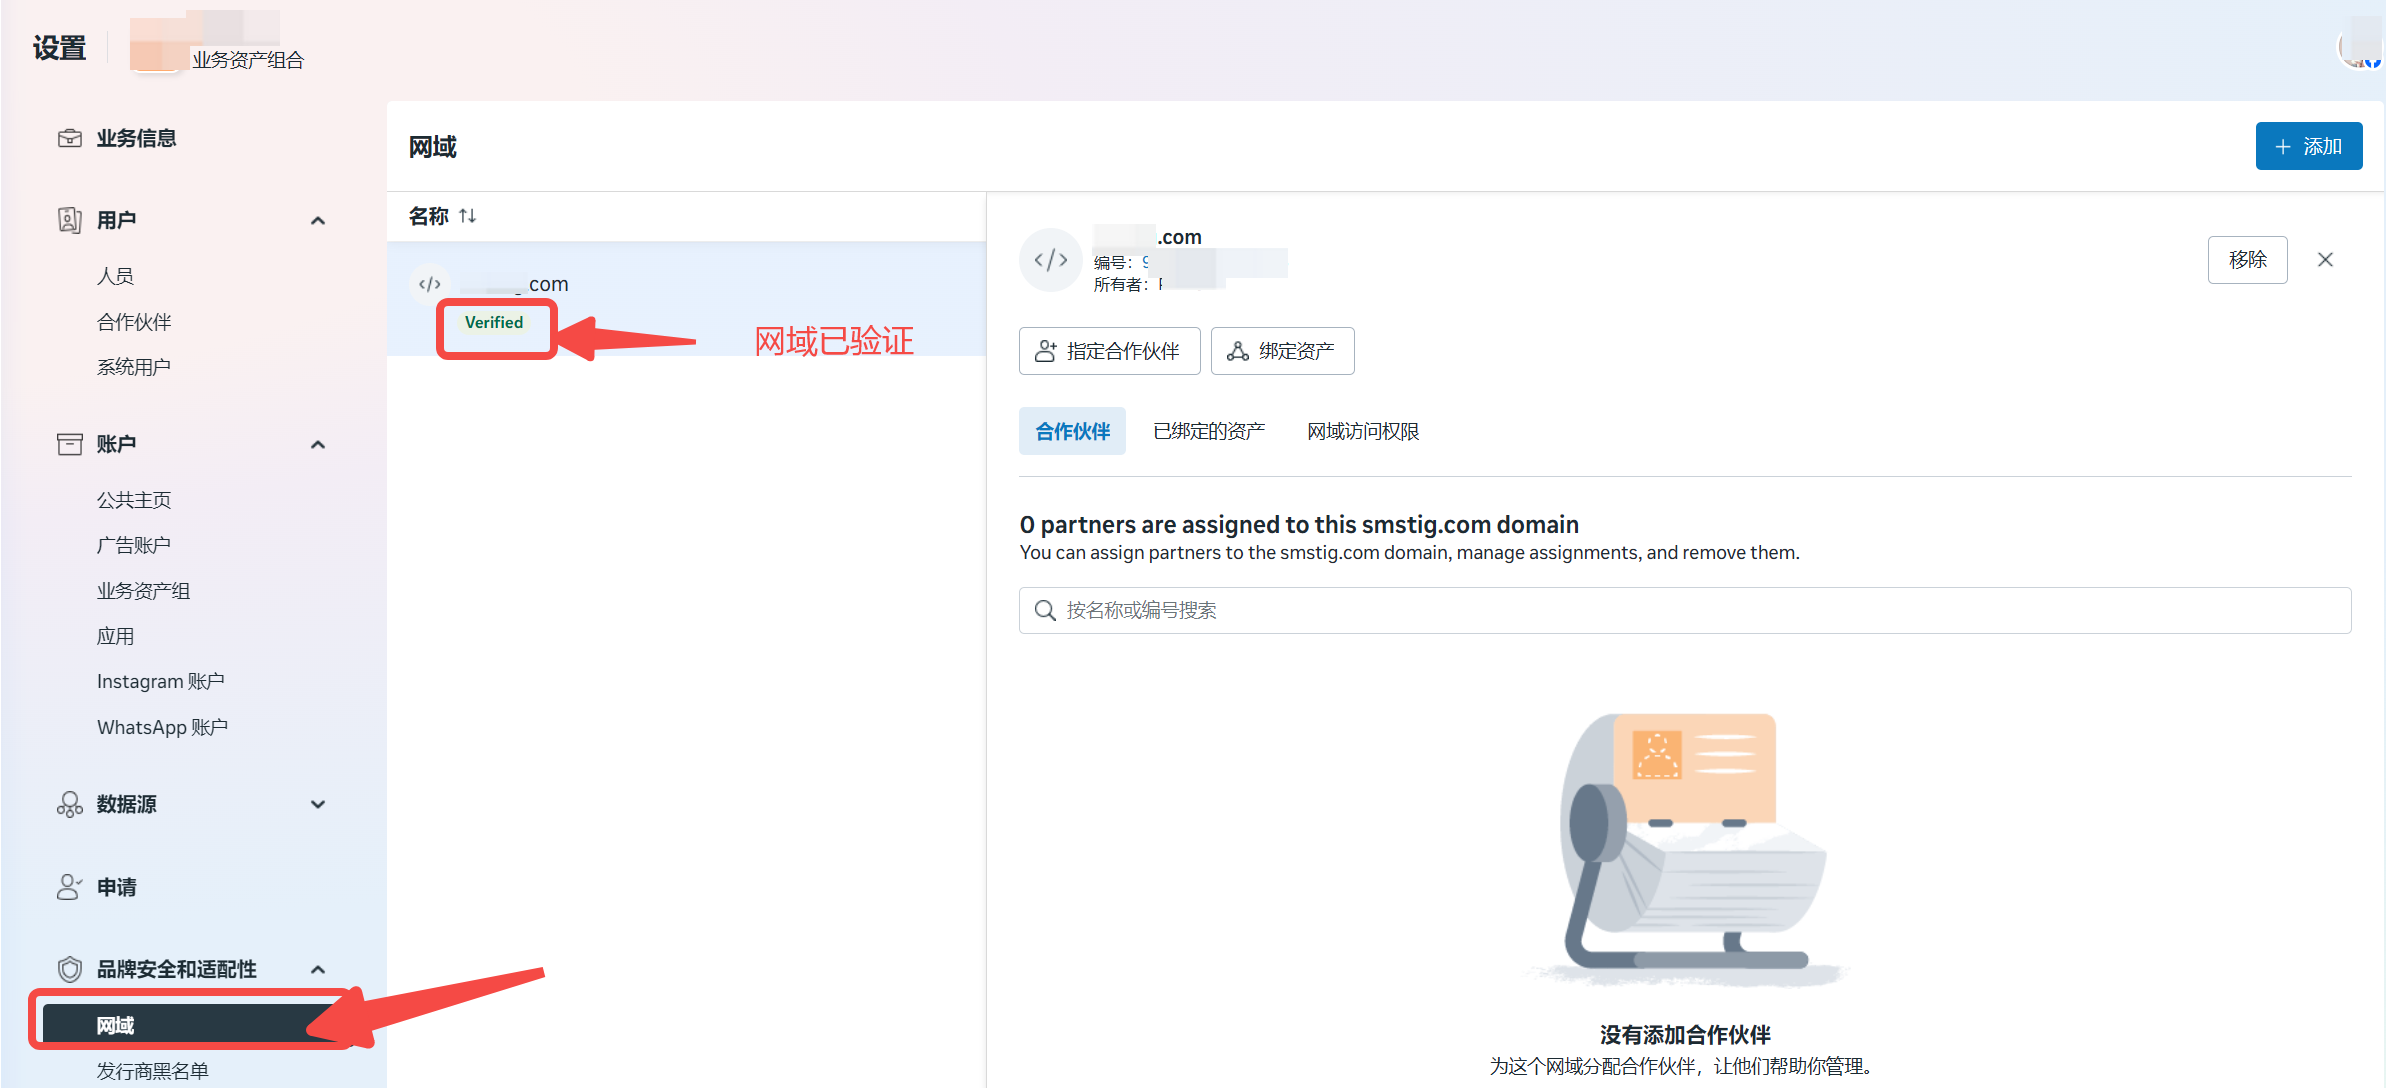
Task: Switch to 已绑定的资产 tab
Action: (1208, 431)
